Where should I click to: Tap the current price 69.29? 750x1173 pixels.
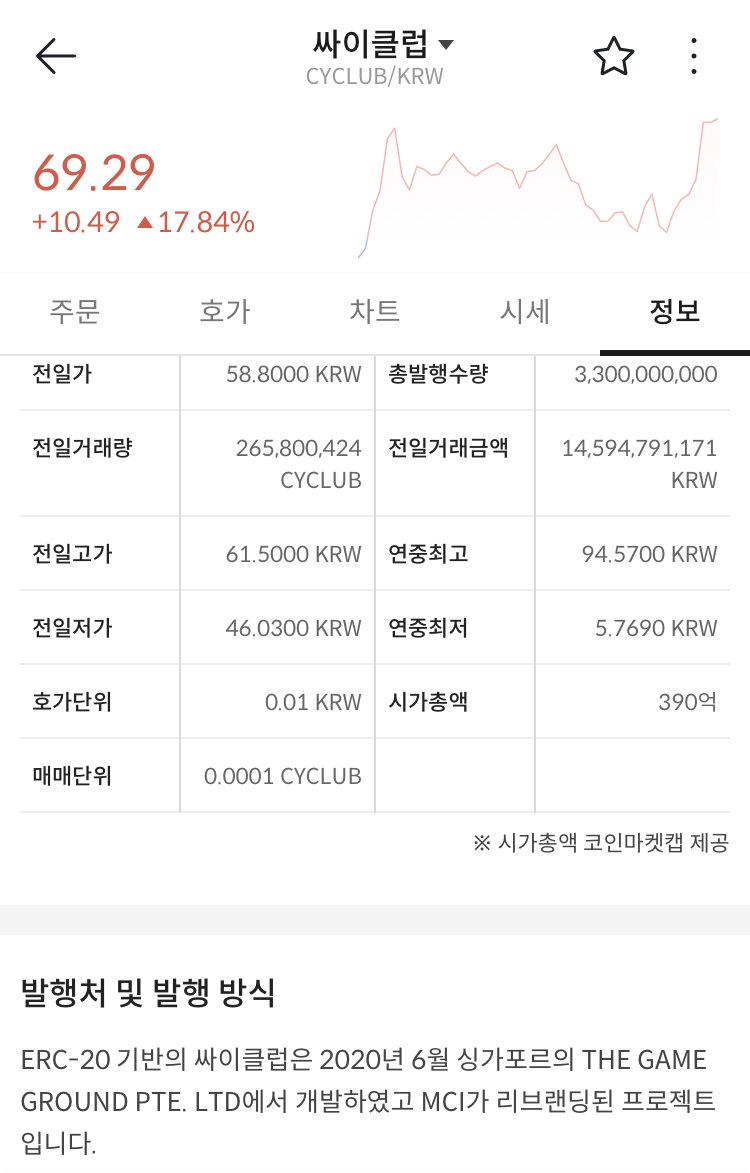(94, 173)
